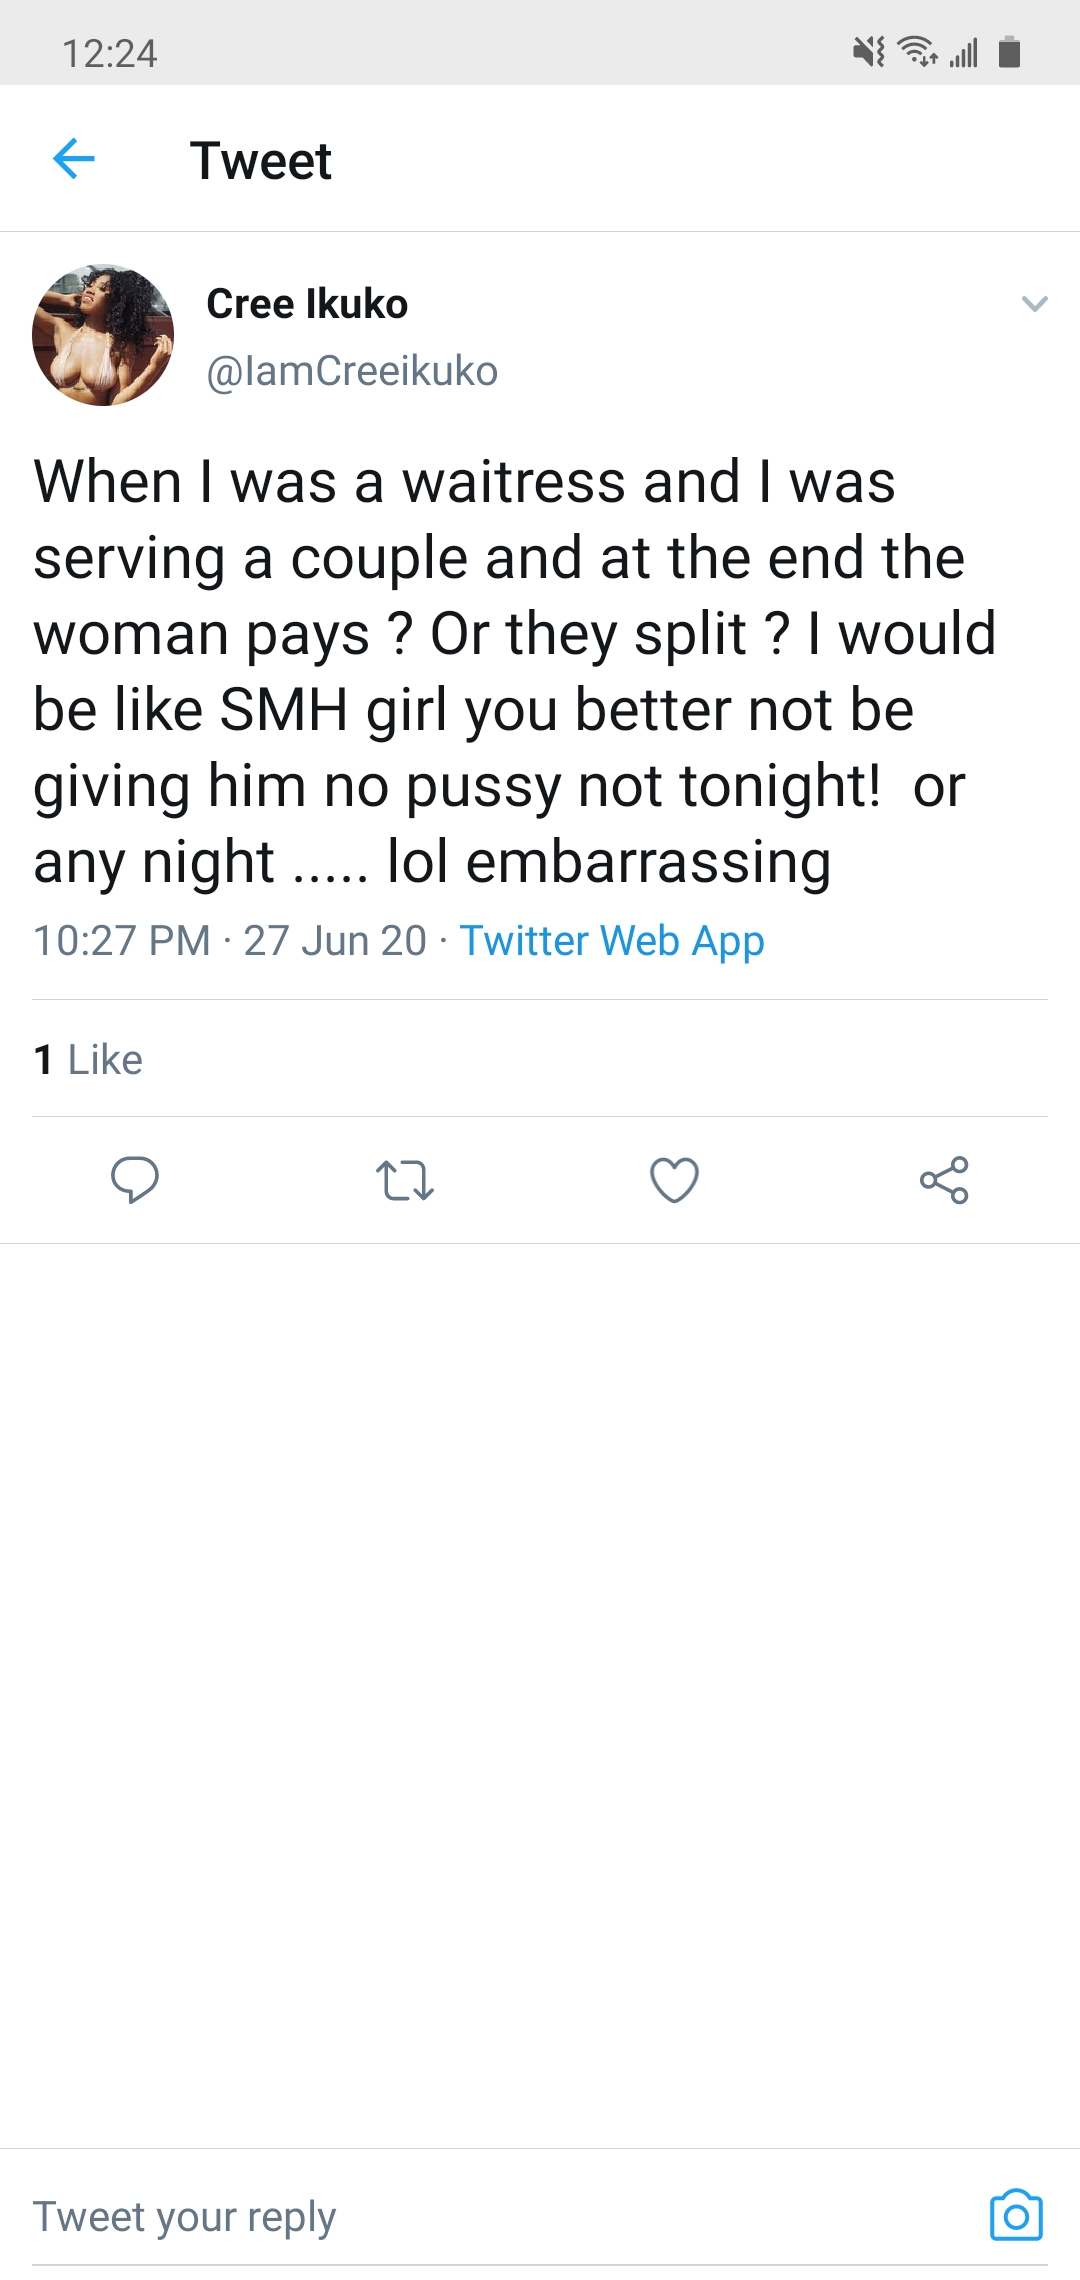
Task: Tap the Tweet header title
Action: pos(261,160)
